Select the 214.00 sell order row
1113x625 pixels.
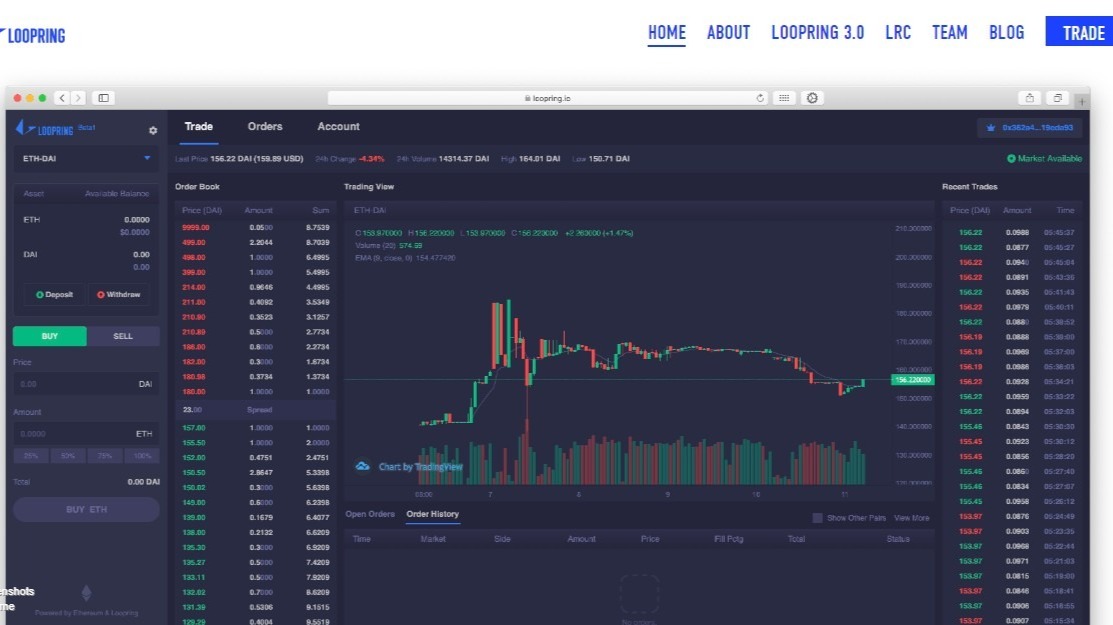(256, 287)
